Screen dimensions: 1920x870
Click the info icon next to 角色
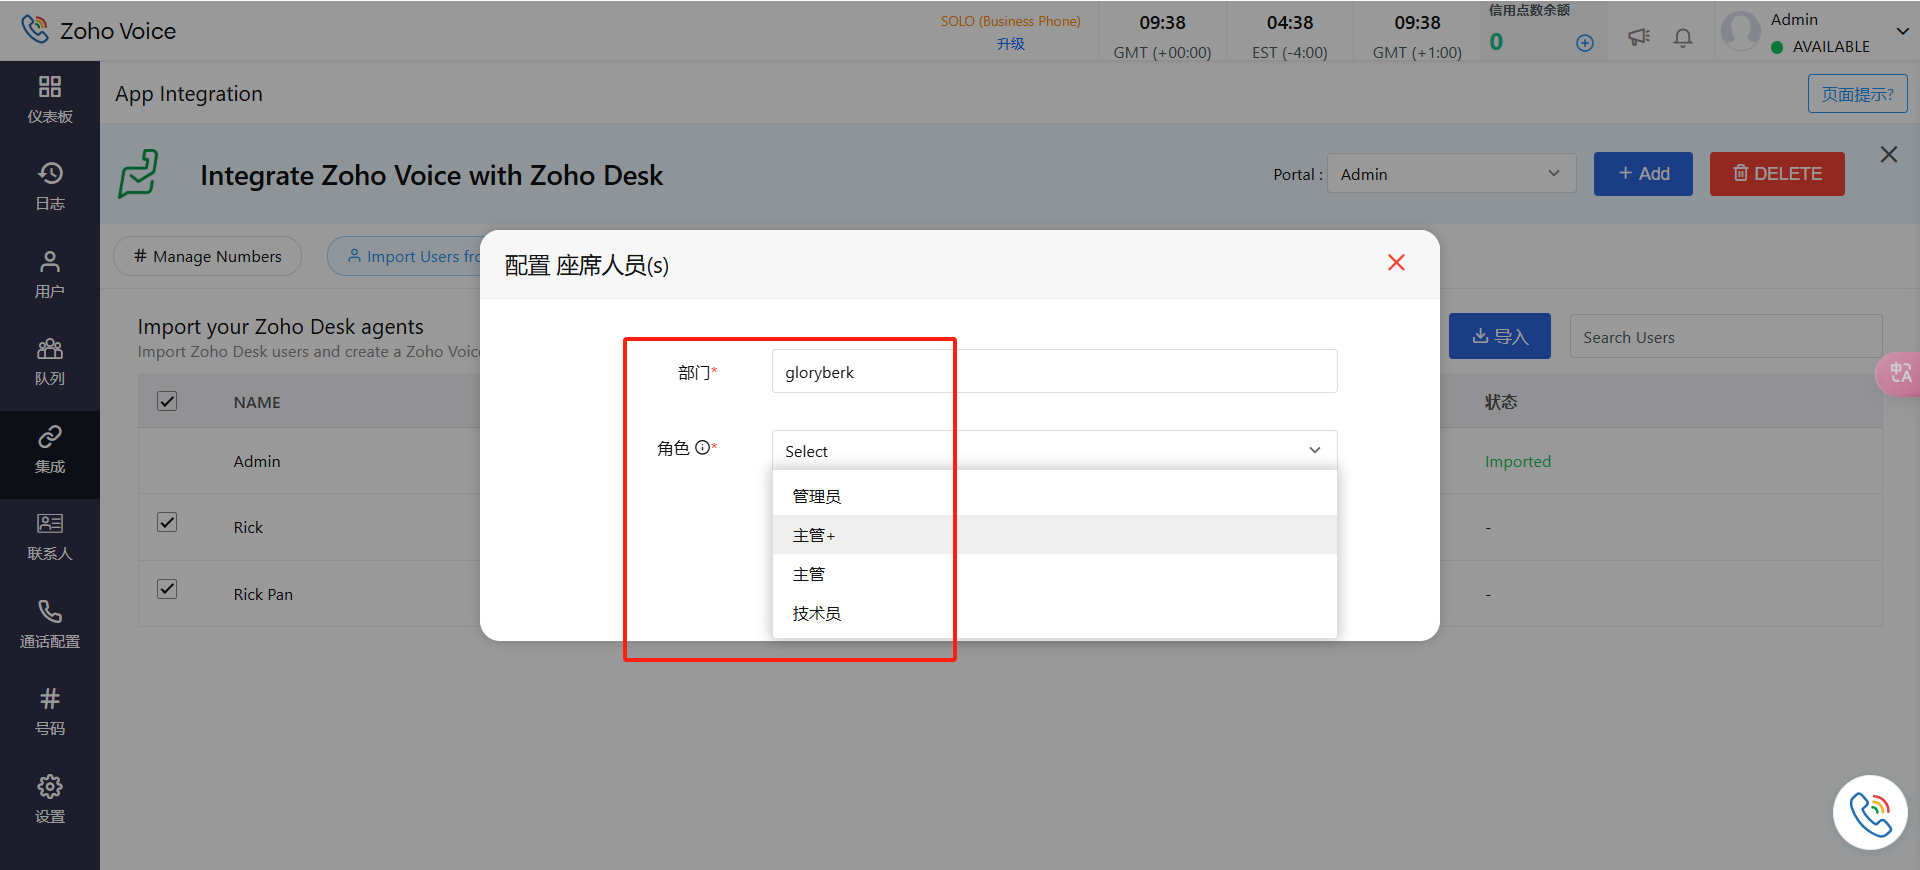(702, 447)
